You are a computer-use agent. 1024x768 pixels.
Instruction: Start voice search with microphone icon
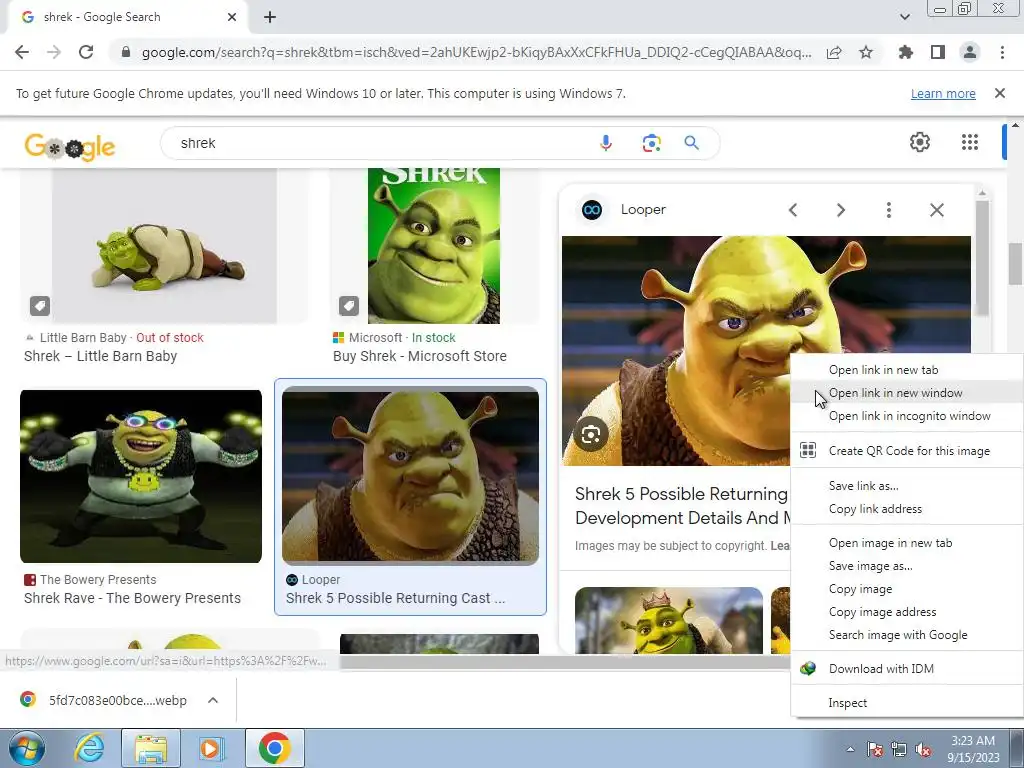click(x=606, y=143)
